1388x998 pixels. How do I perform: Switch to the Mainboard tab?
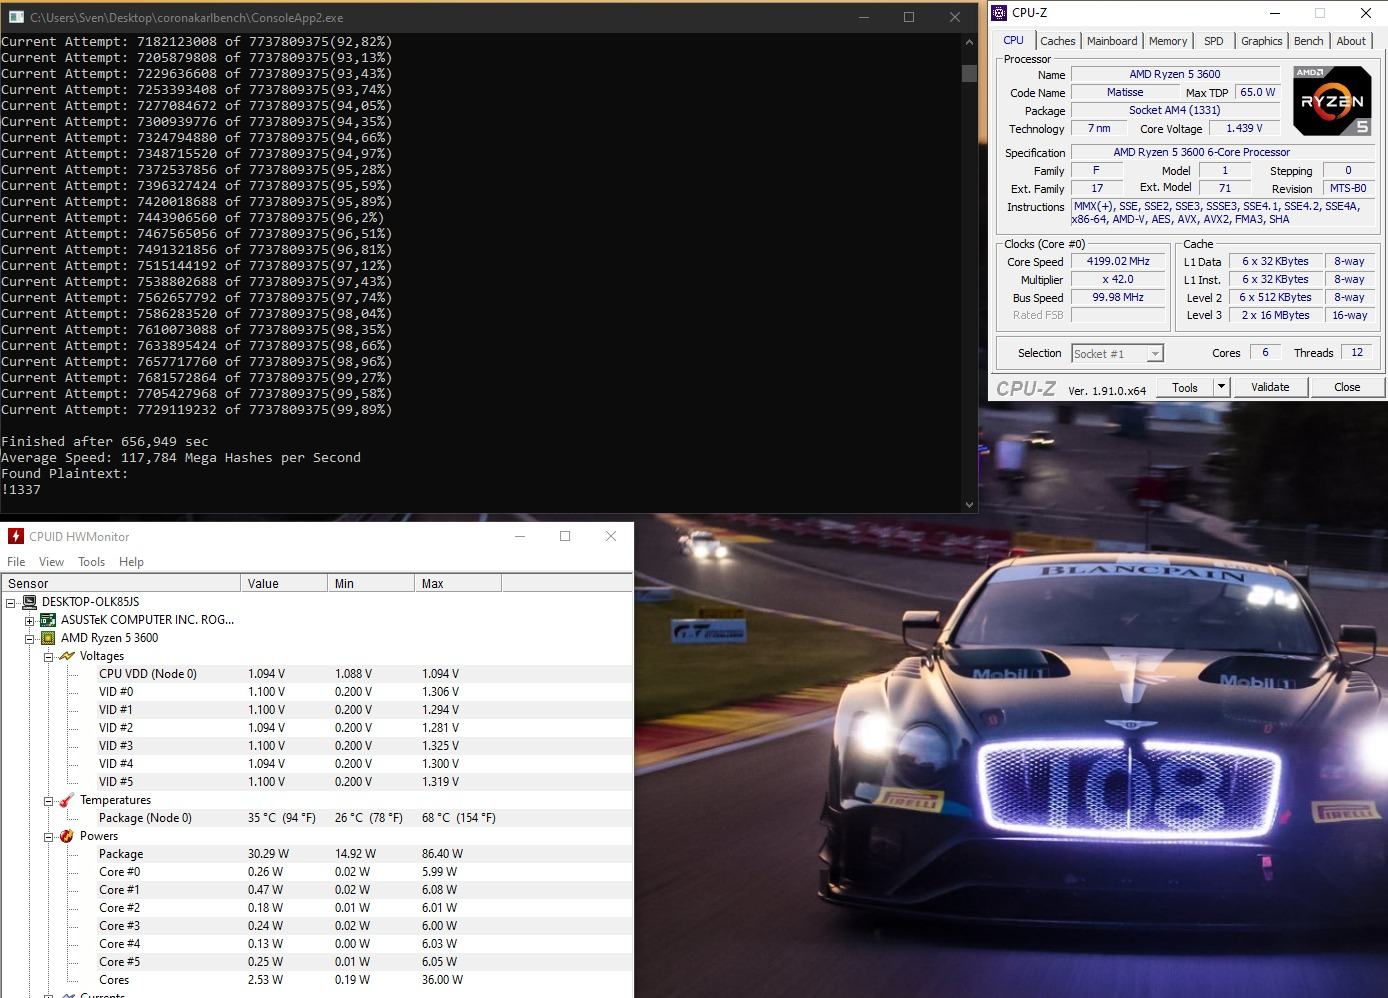(x=1112, y=41)
